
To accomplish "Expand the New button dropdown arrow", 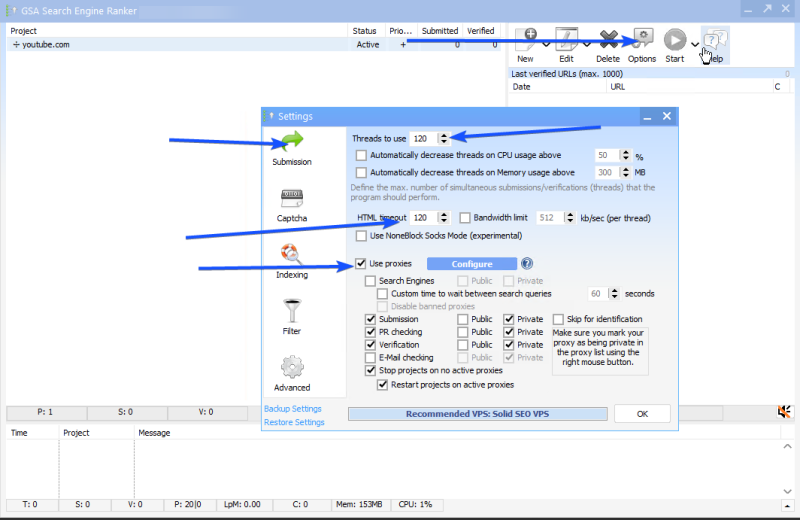I will [x=545, y=44].
